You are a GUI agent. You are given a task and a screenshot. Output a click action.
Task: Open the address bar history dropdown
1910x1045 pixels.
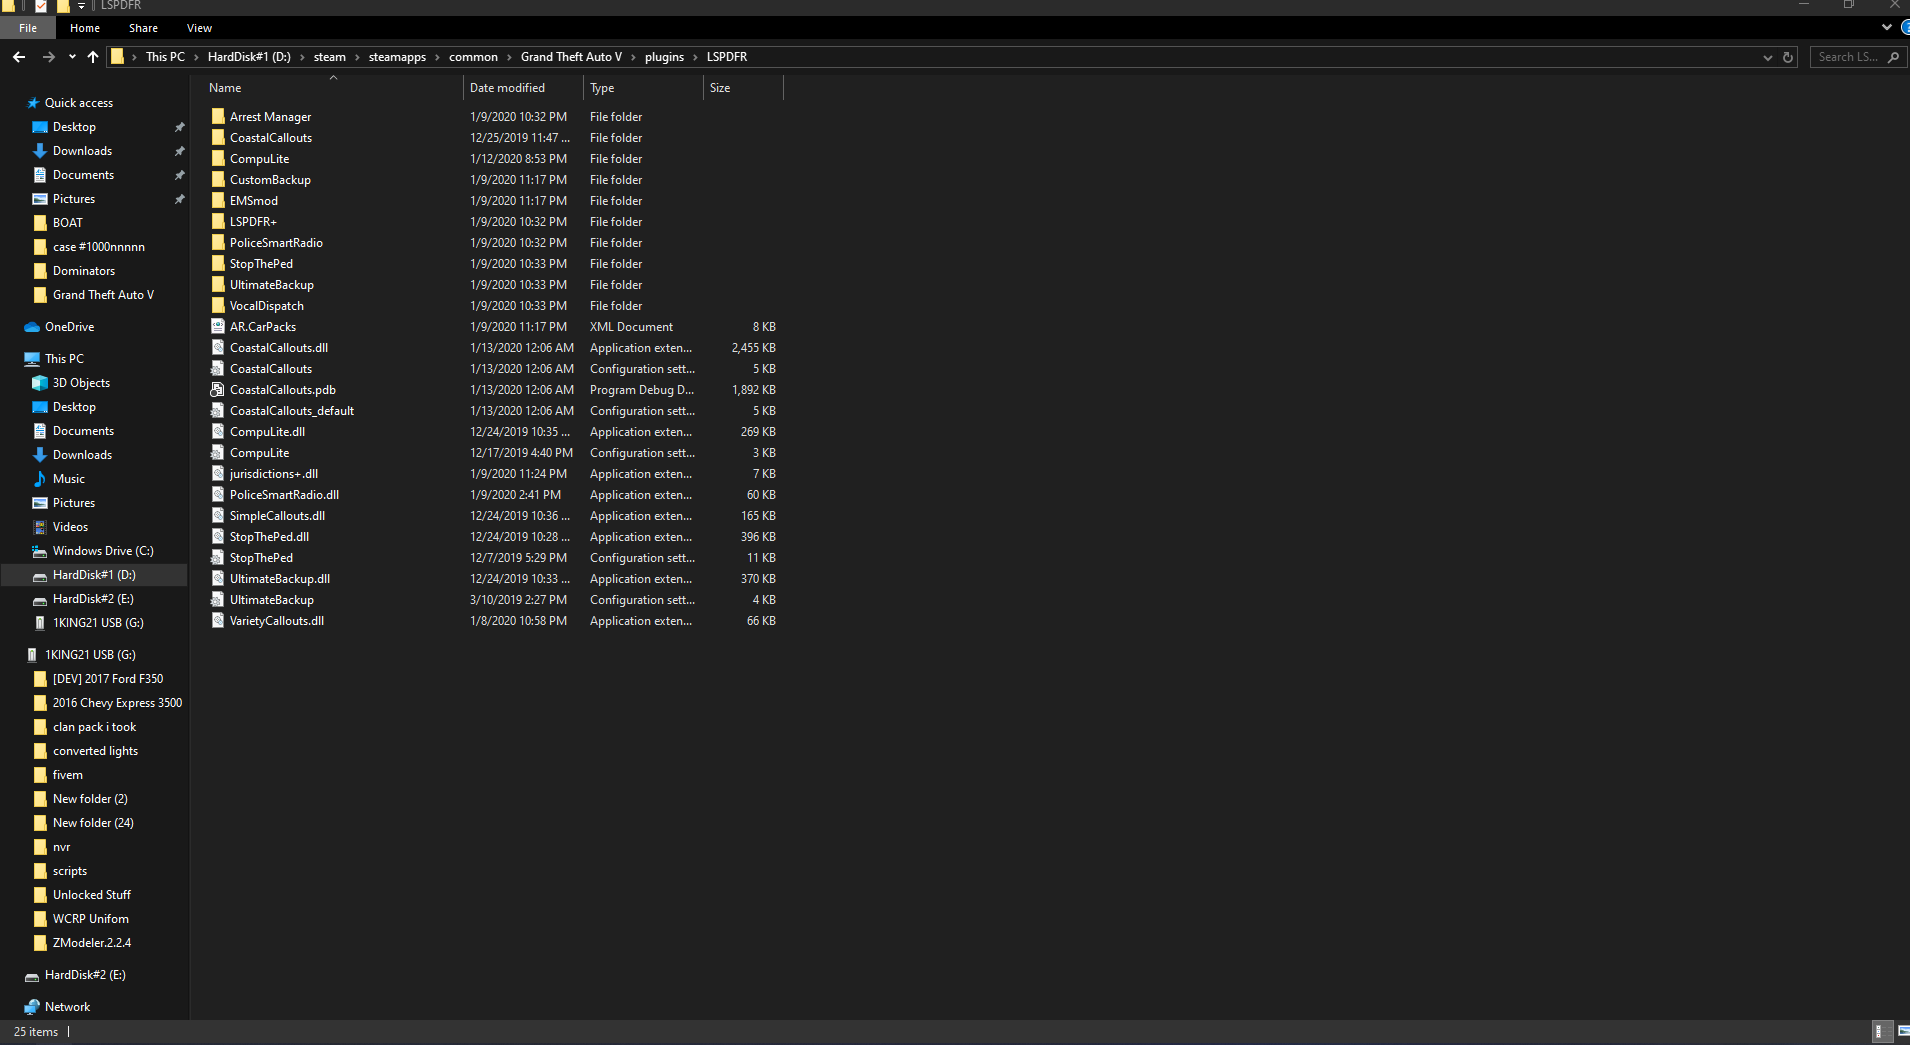1768,57
